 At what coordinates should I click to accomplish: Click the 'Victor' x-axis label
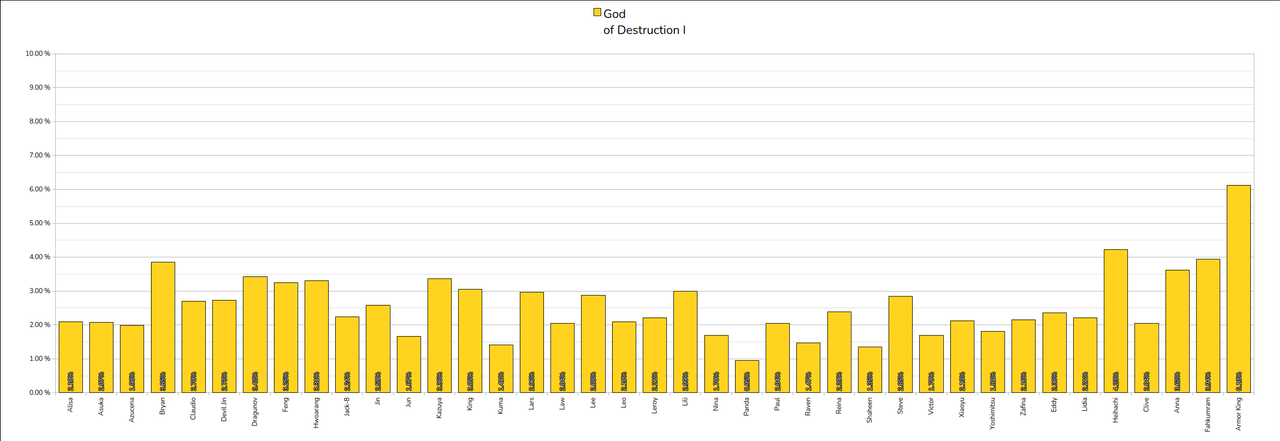[931, 406]
